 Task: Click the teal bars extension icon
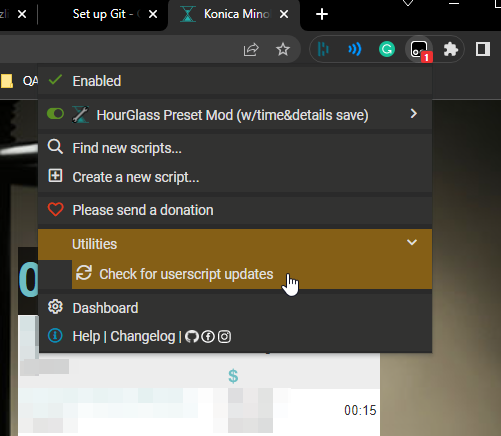coord(323,50)
